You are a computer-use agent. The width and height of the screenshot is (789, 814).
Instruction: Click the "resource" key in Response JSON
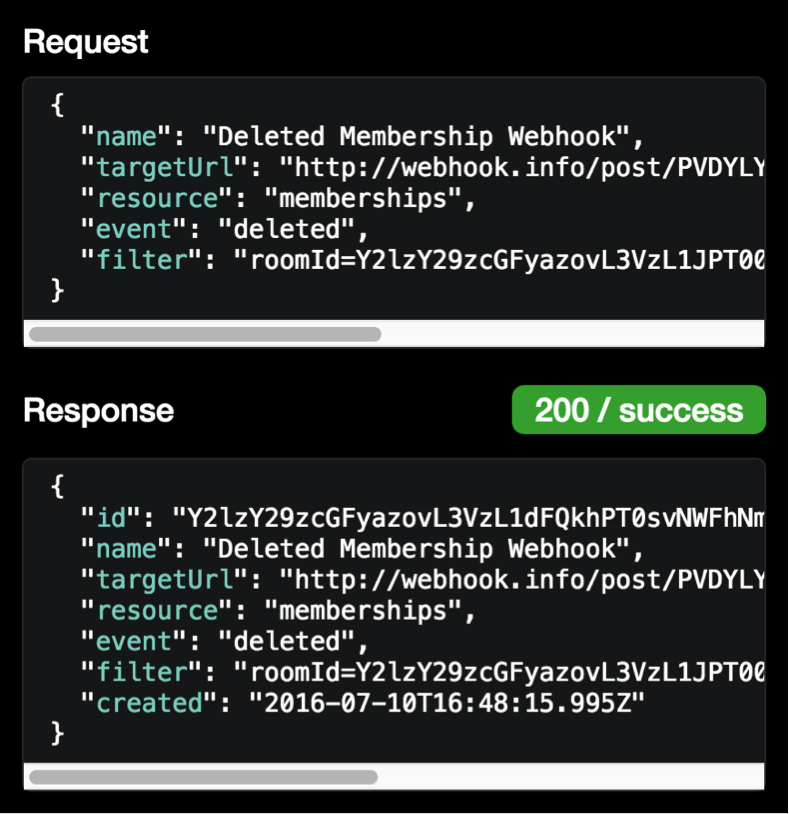click(x=157, y=611)
